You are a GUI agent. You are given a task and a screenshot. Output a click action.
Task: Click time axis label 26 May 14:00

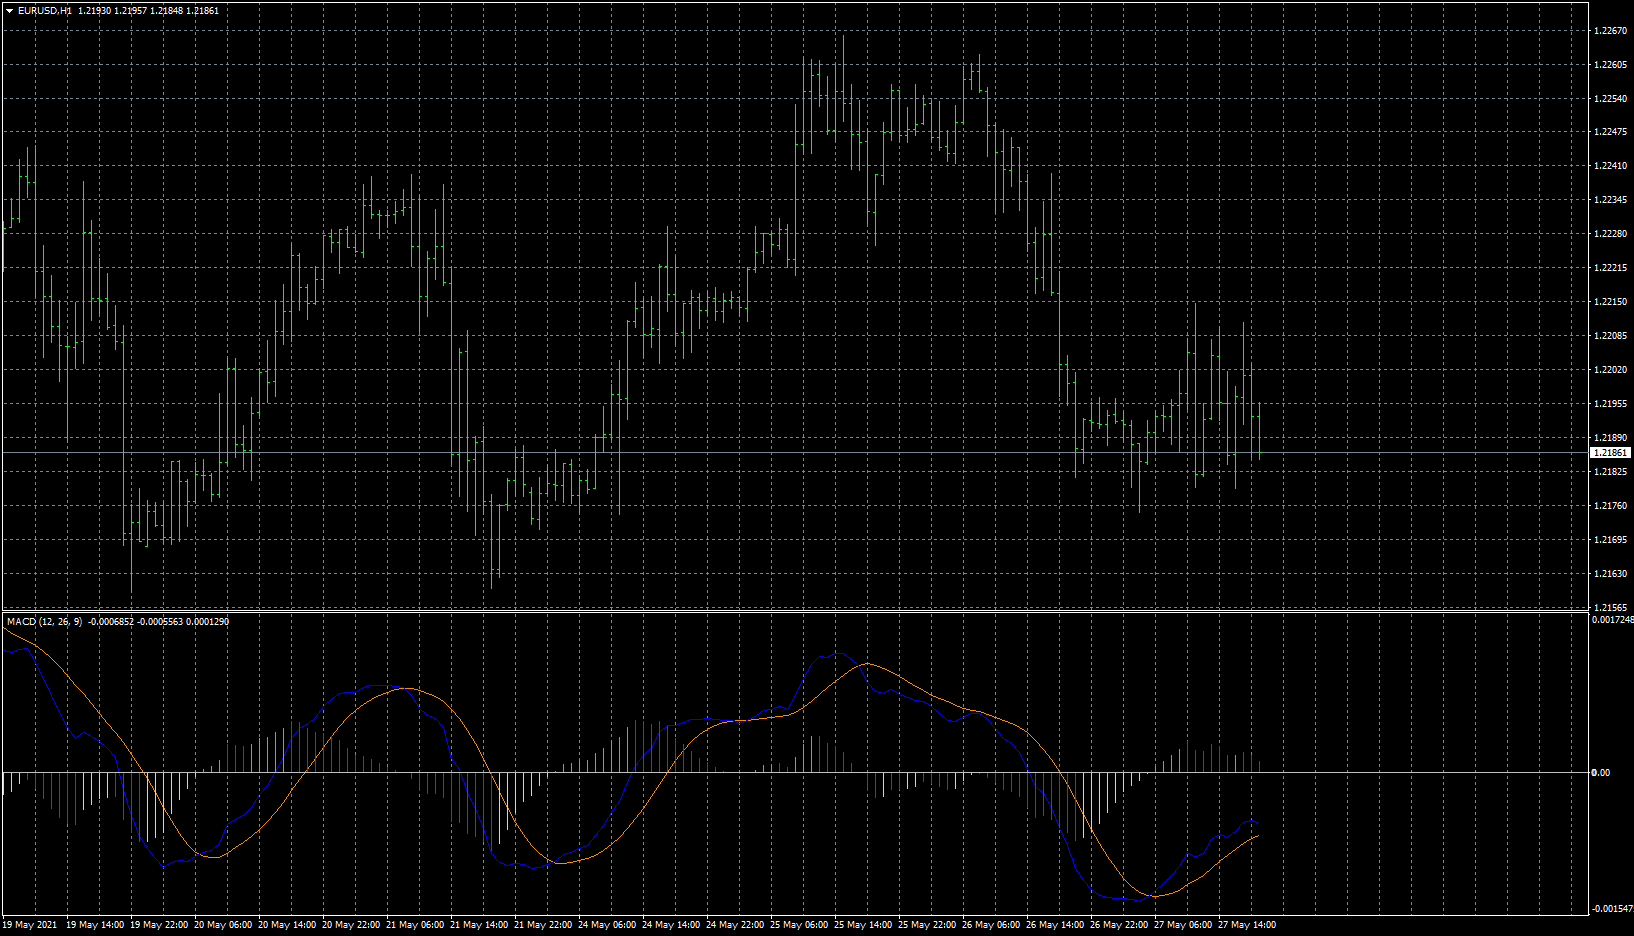pos(1055,925)
